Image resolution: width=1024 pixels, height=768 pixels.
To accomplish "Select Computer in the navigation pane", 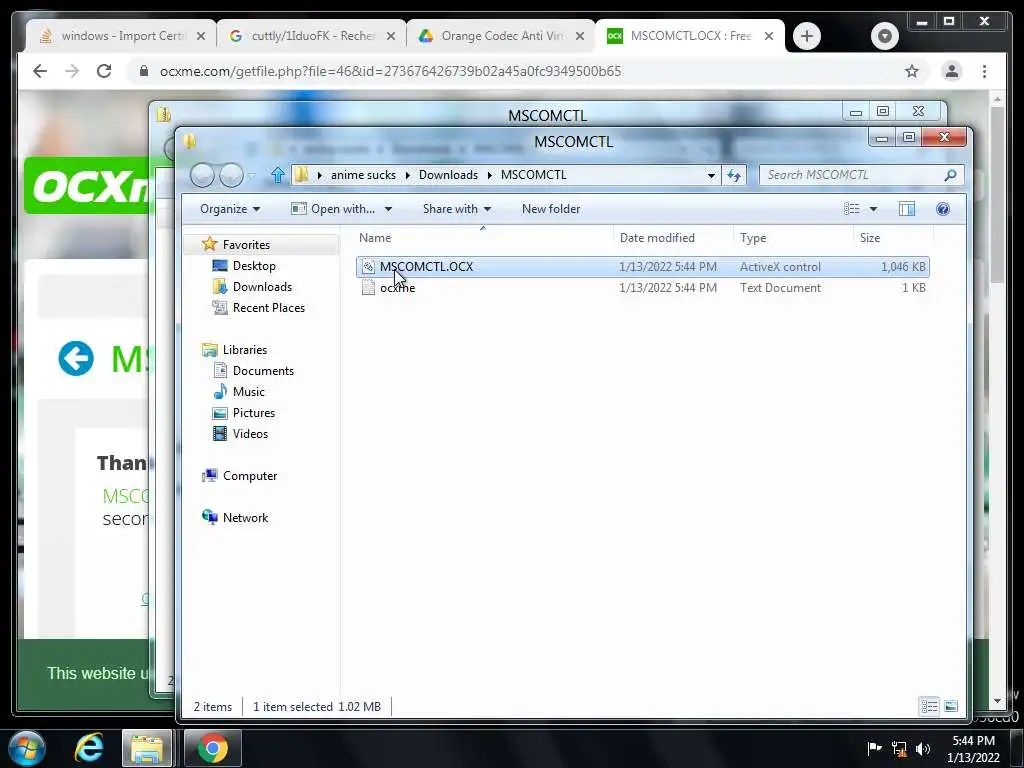I will point(249,475).
